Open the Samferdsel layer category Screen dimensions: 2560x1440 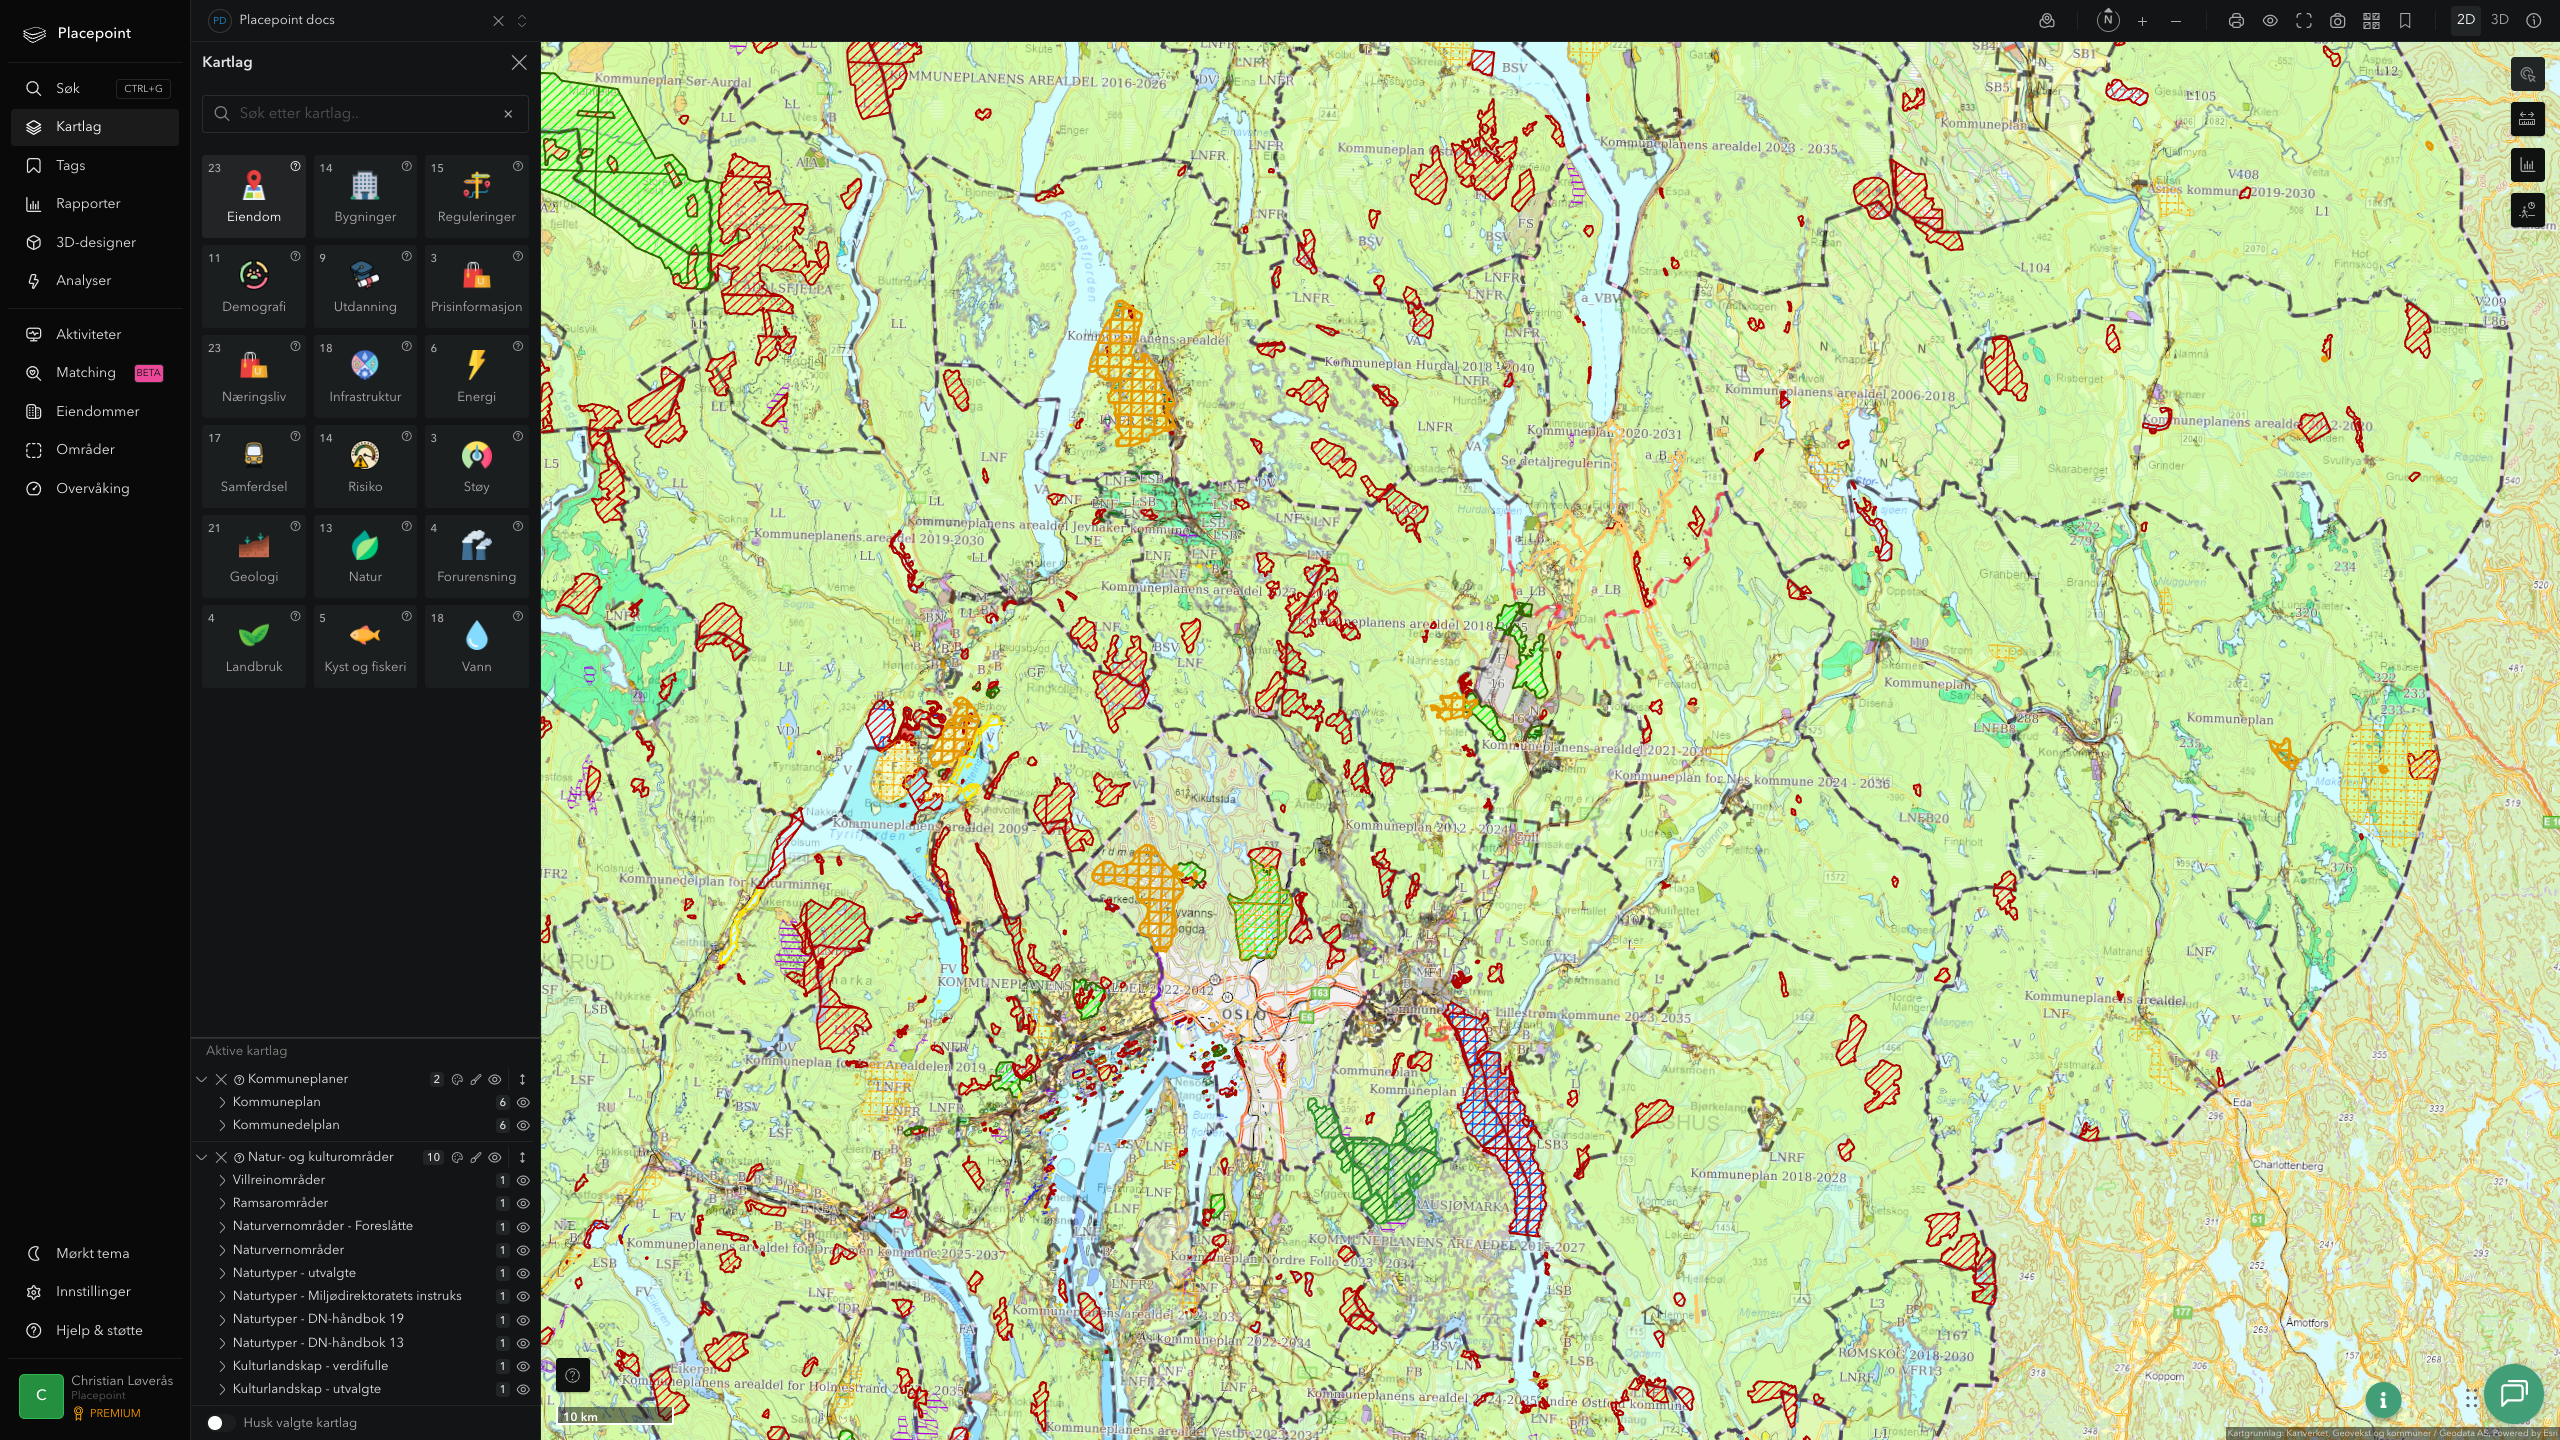[x=254, y=465]
